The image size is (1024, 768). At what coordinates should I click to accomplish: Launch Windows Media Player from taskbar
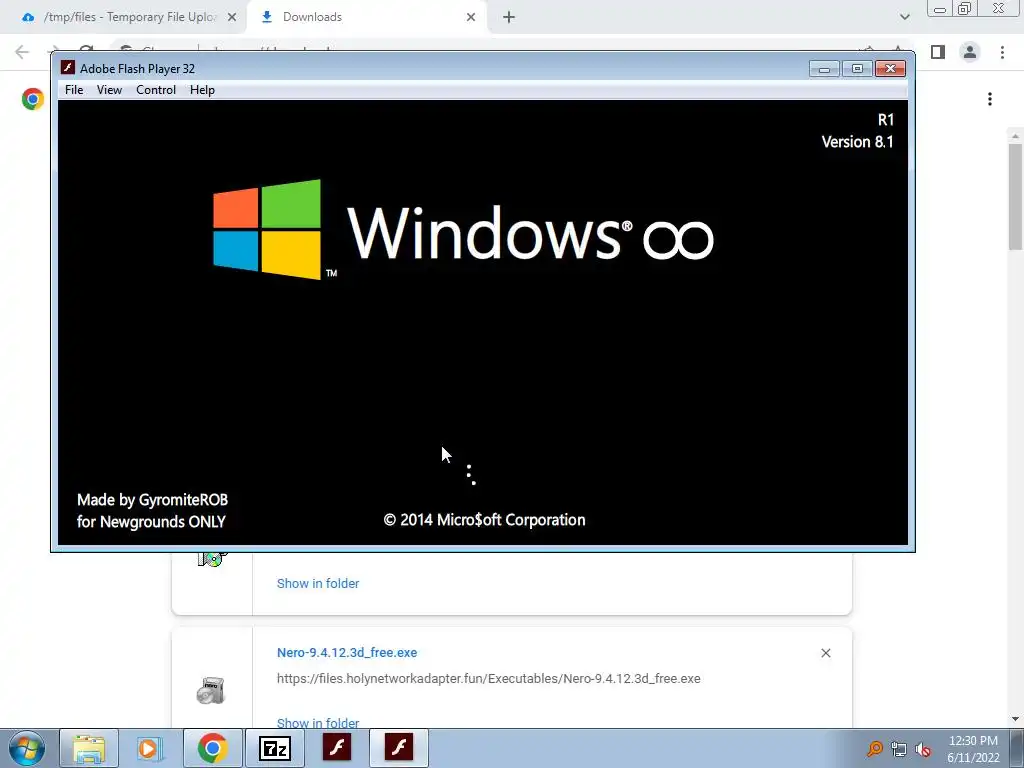point(150,748)
